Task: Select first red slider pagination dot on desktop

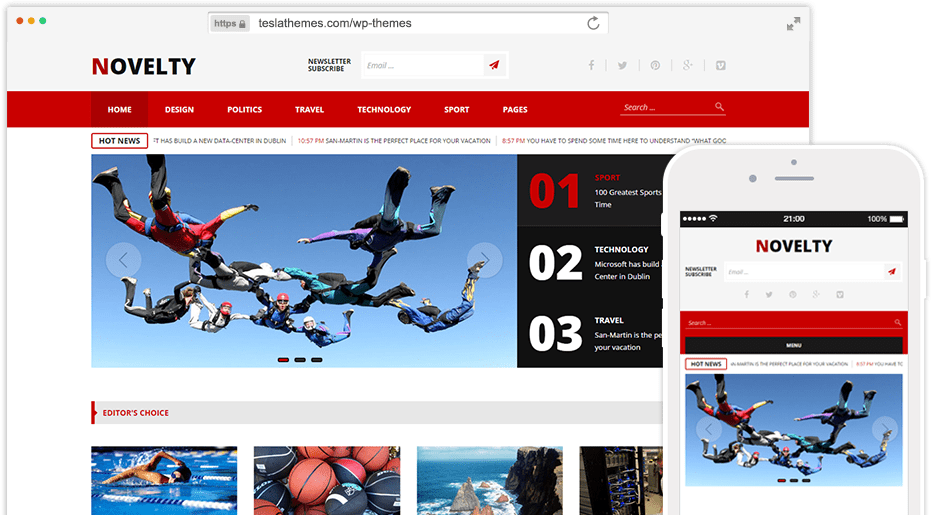Action: pyautogui.click(x=283, y=360)
